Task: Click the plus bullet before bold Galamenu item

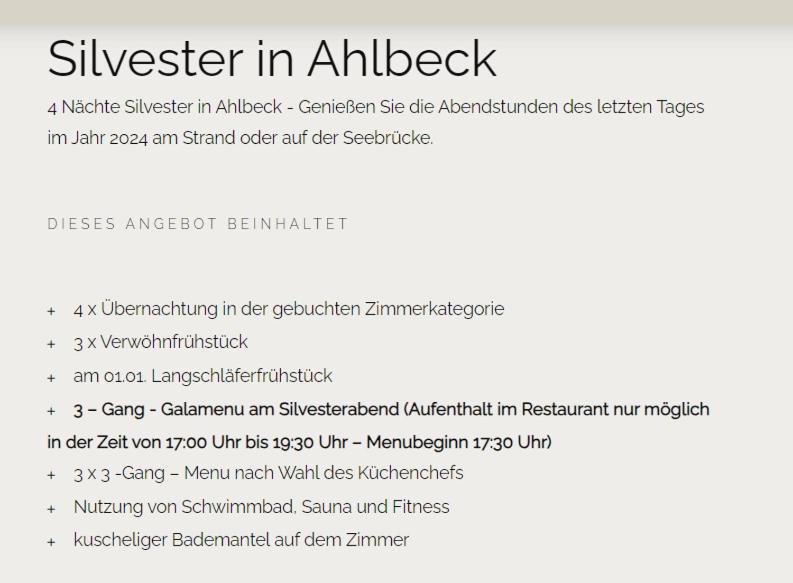Action: click(51, 411)
